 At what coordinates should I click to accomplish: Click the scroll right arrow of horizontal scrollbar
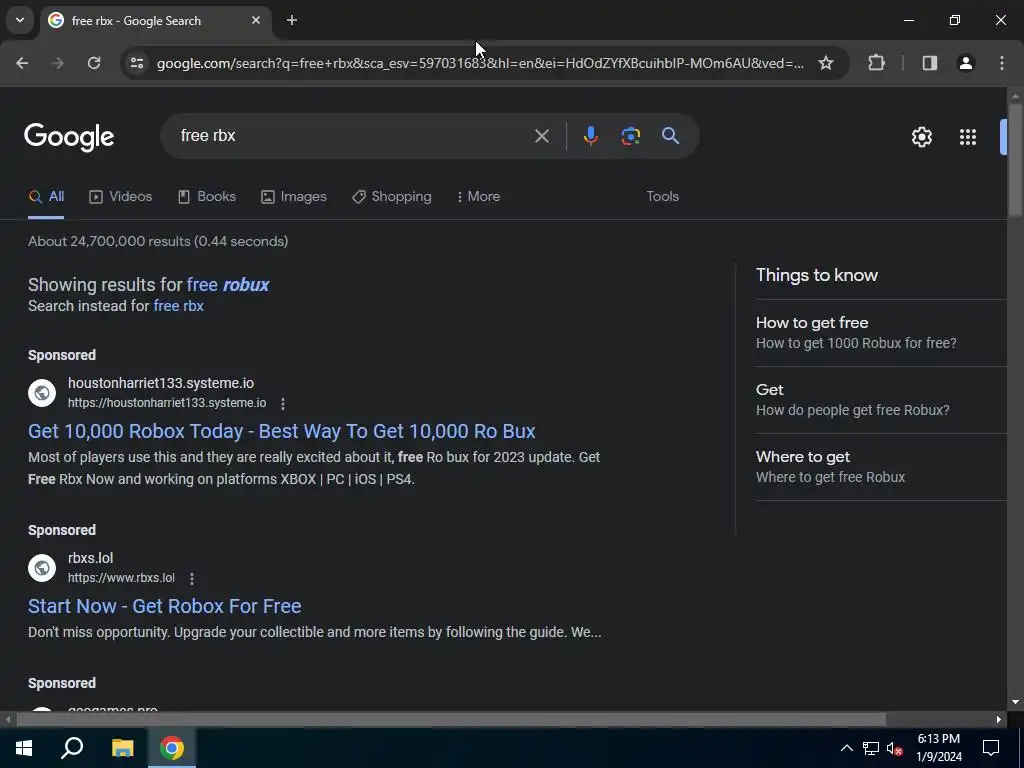[999, 719]
